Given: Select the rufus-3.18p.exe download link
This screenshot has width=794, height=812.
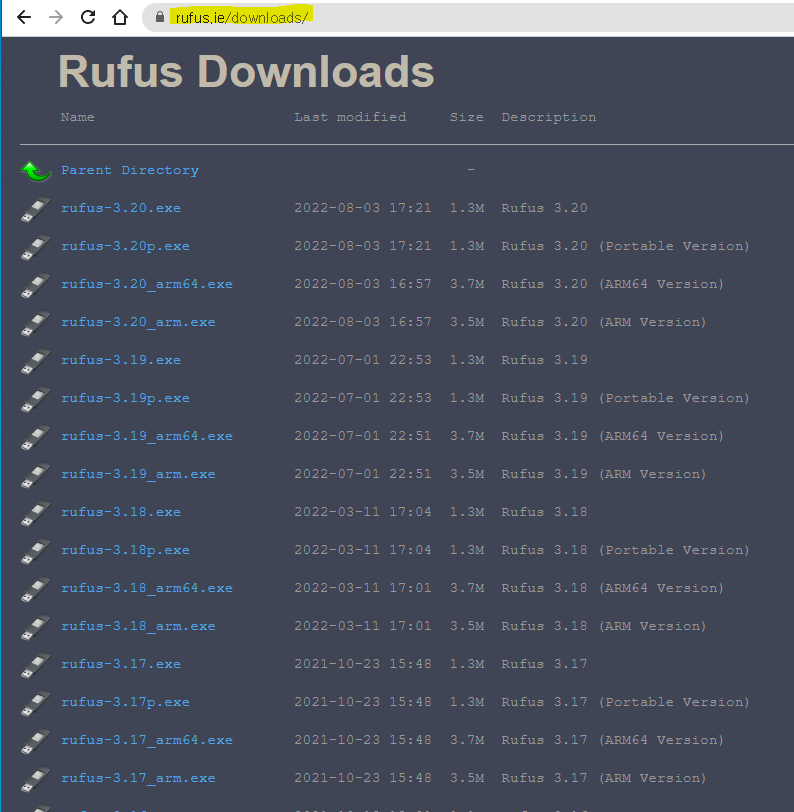Looking at the screenshot, I should click(x=125, y=550).
